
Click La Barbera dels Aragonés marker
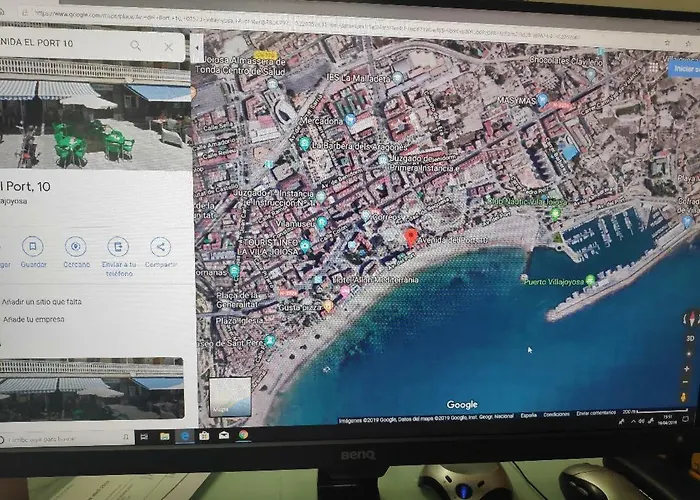click(305, 143)
